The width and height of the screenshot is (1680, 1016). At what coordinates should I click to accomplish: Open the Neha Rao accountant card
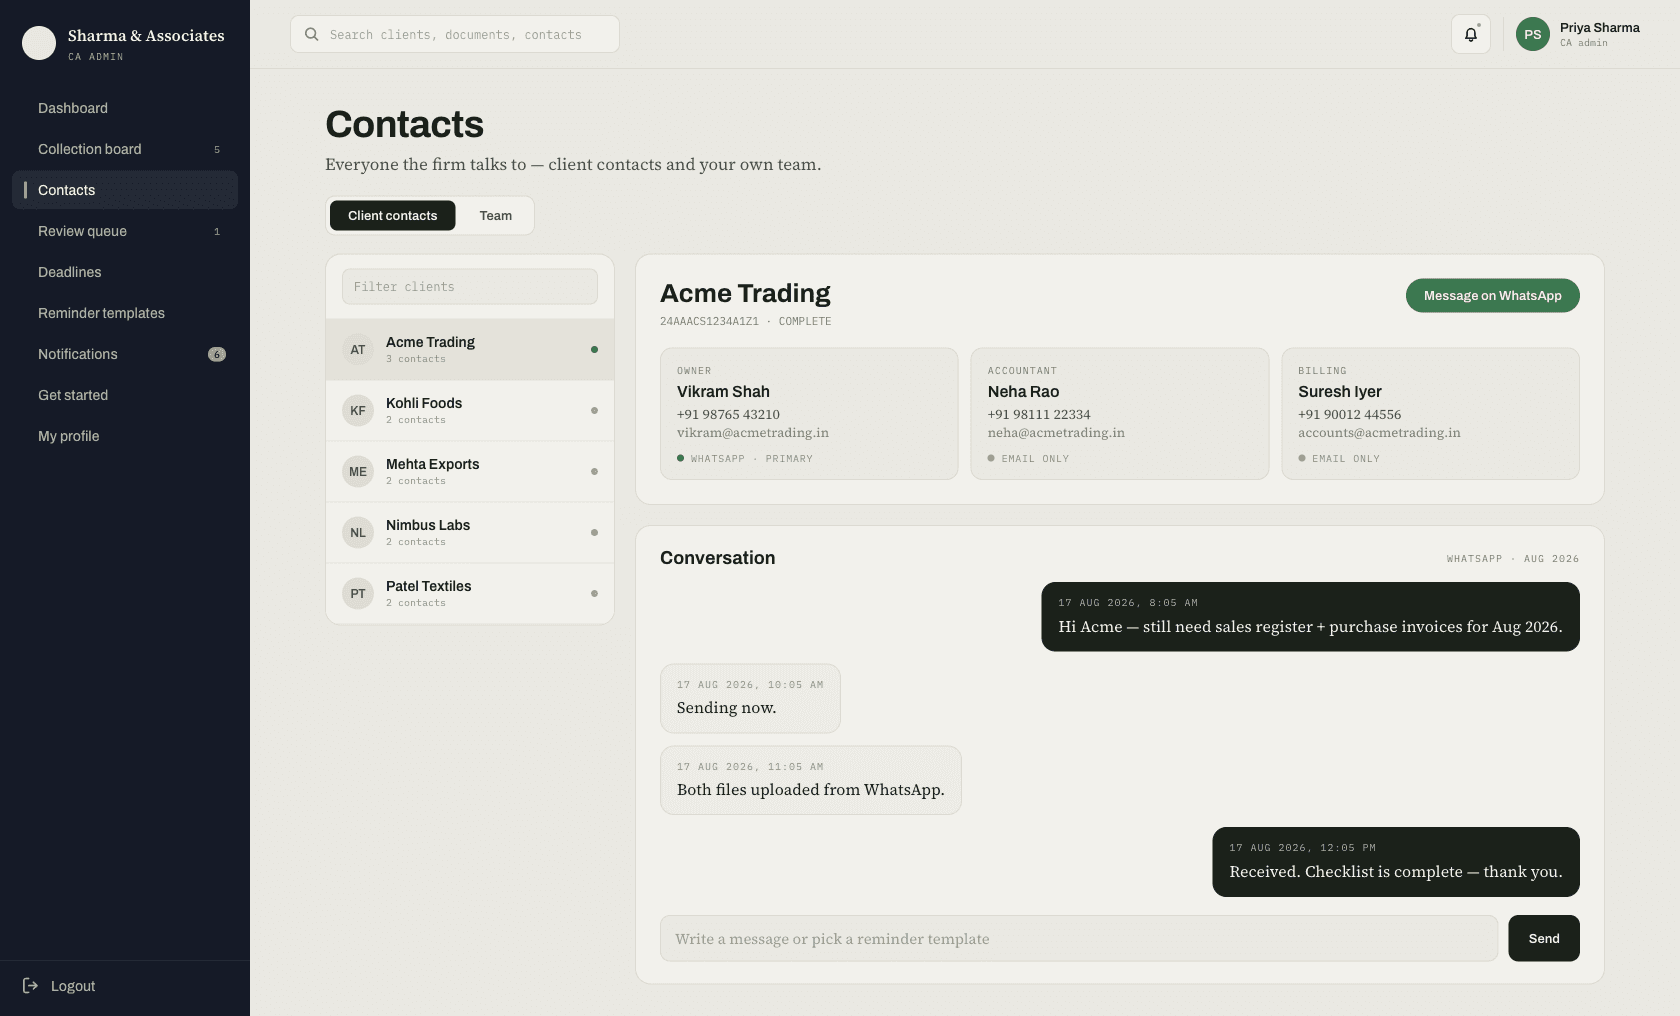1120,414
